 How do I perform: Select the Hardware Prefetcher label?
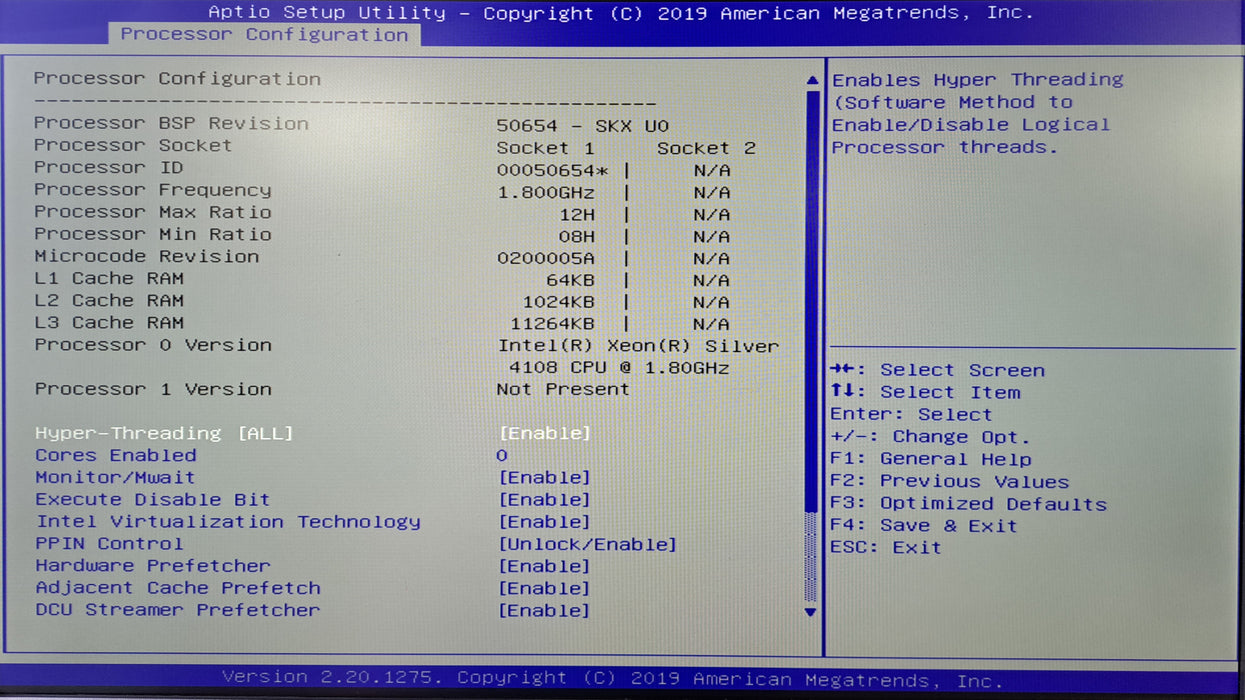tap(152, 566)
